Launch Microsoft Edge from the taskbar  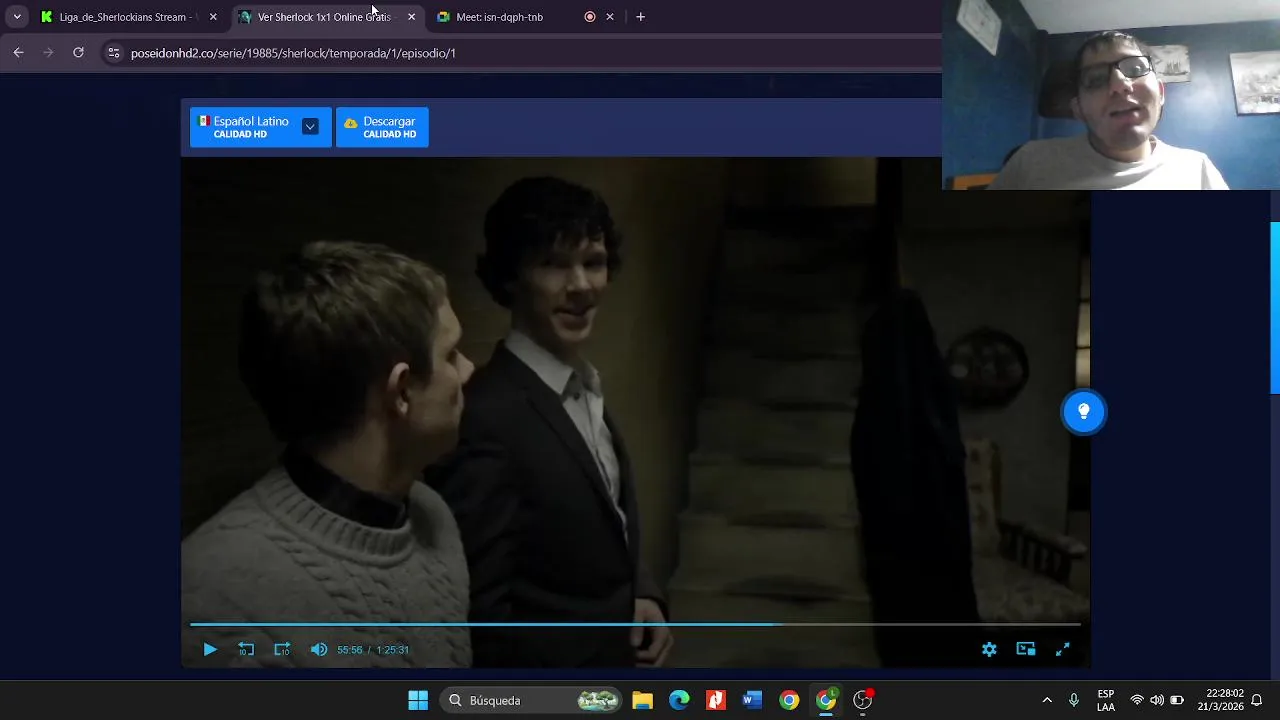tap(679, 700)
